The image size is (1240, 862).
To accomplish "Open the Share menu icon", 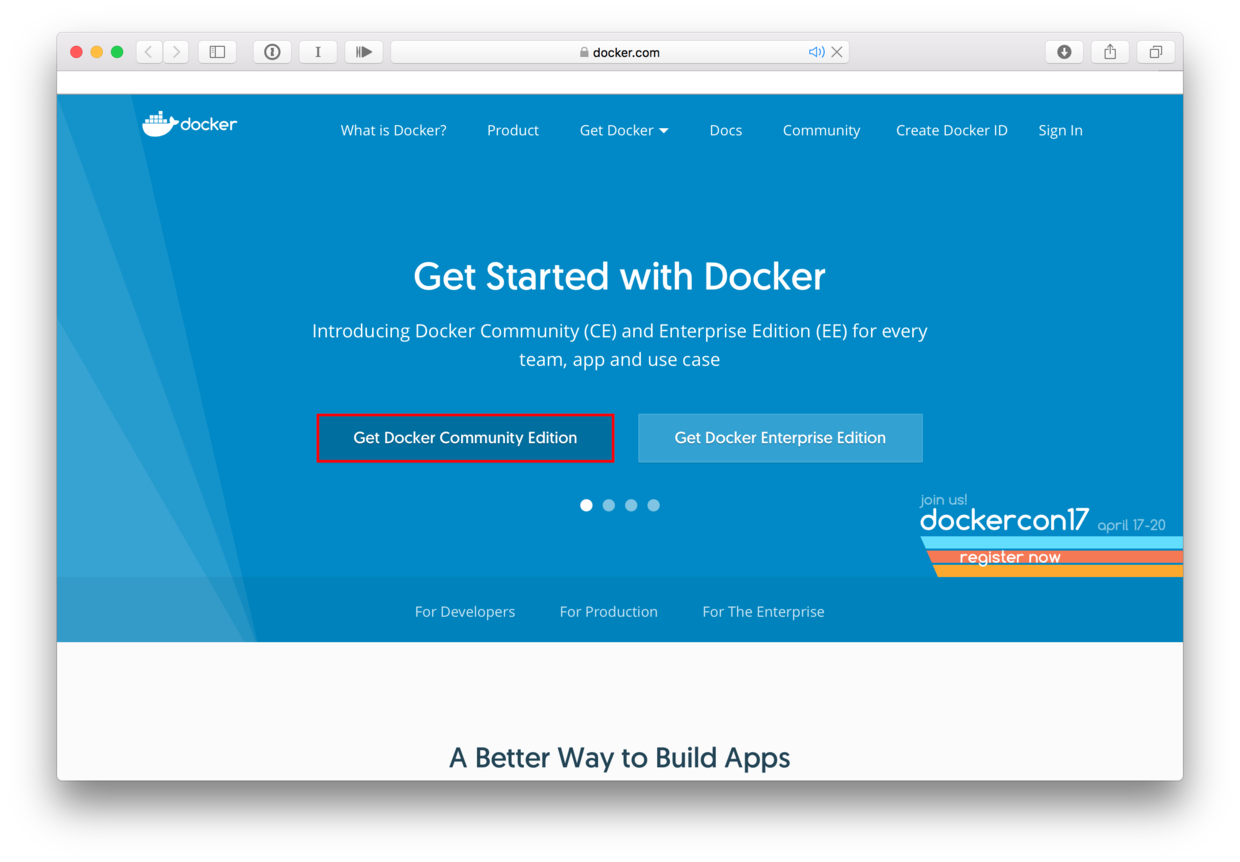I will coord(1110,52).
